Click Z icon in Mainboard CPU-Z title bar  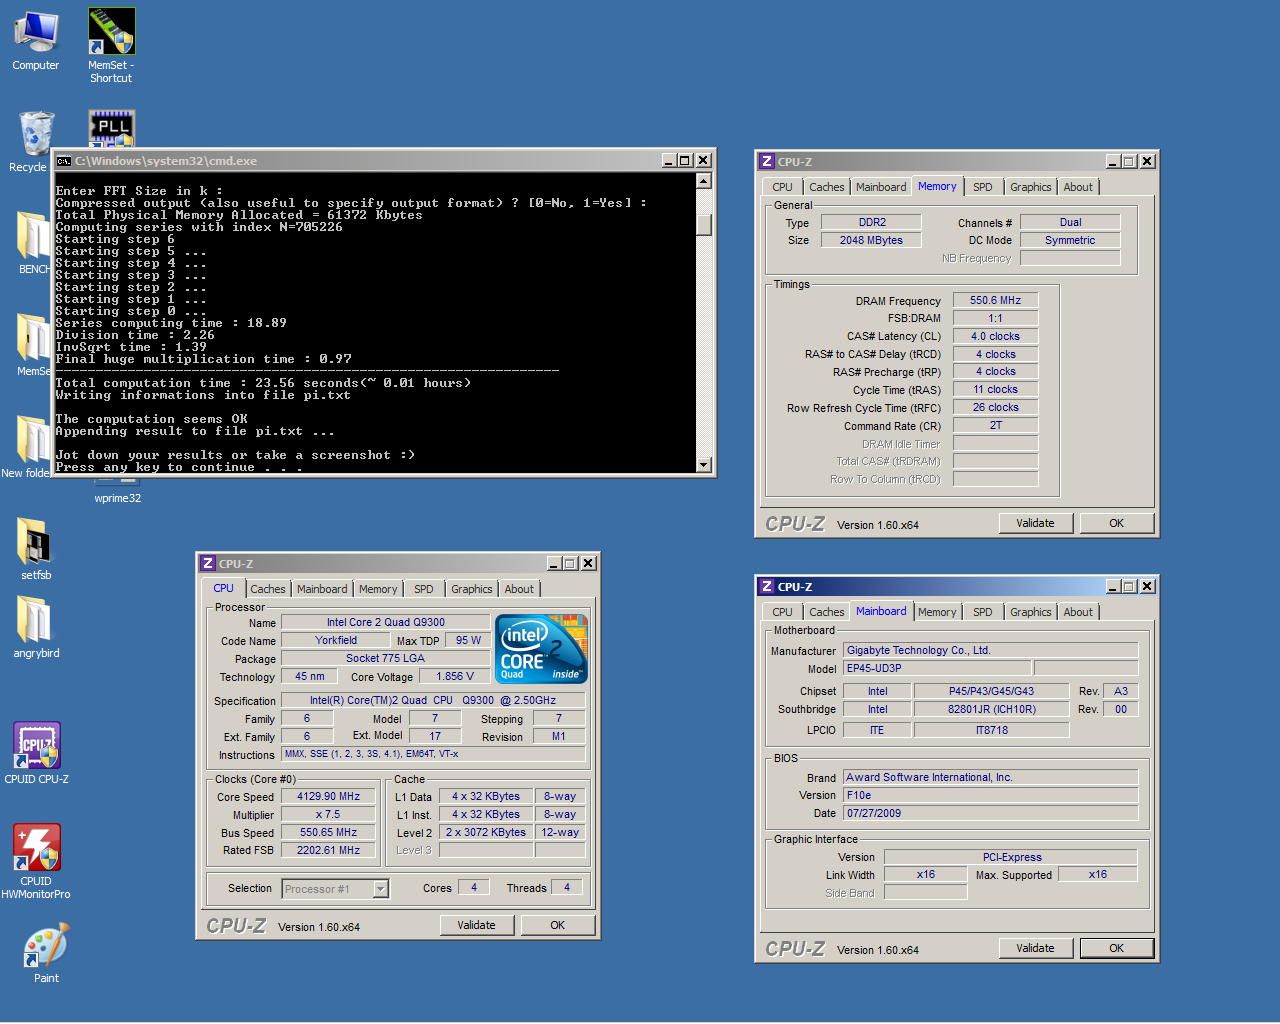[767, 586]
